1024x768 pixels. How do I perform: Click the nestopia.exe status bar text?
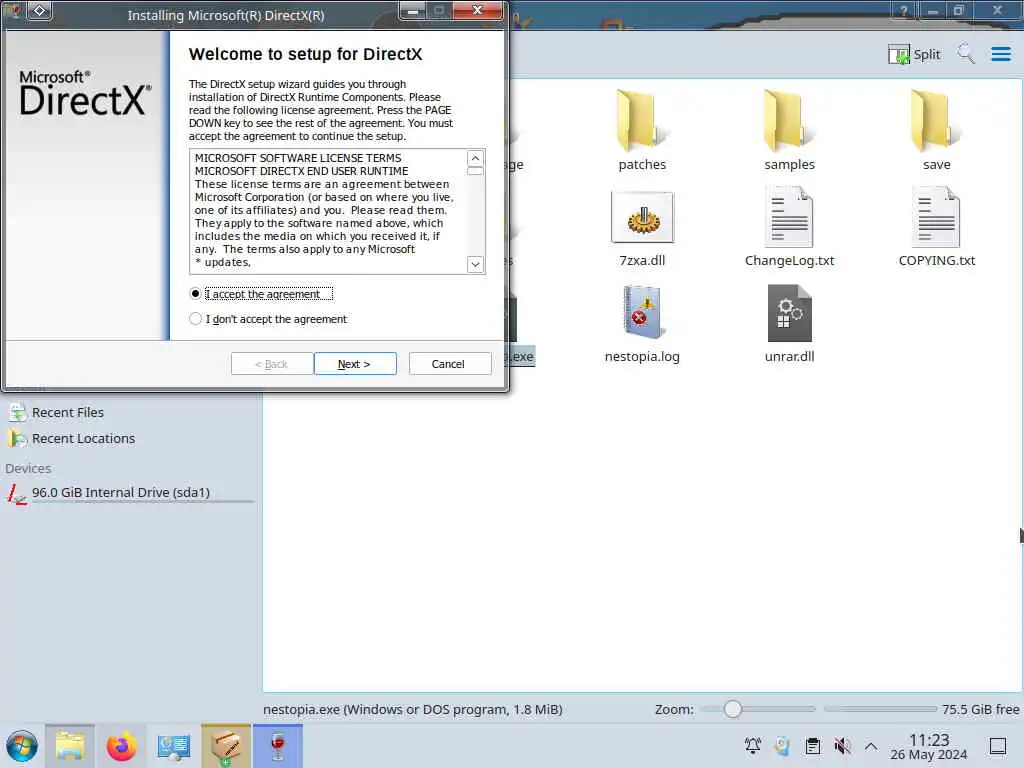point(412,709)
